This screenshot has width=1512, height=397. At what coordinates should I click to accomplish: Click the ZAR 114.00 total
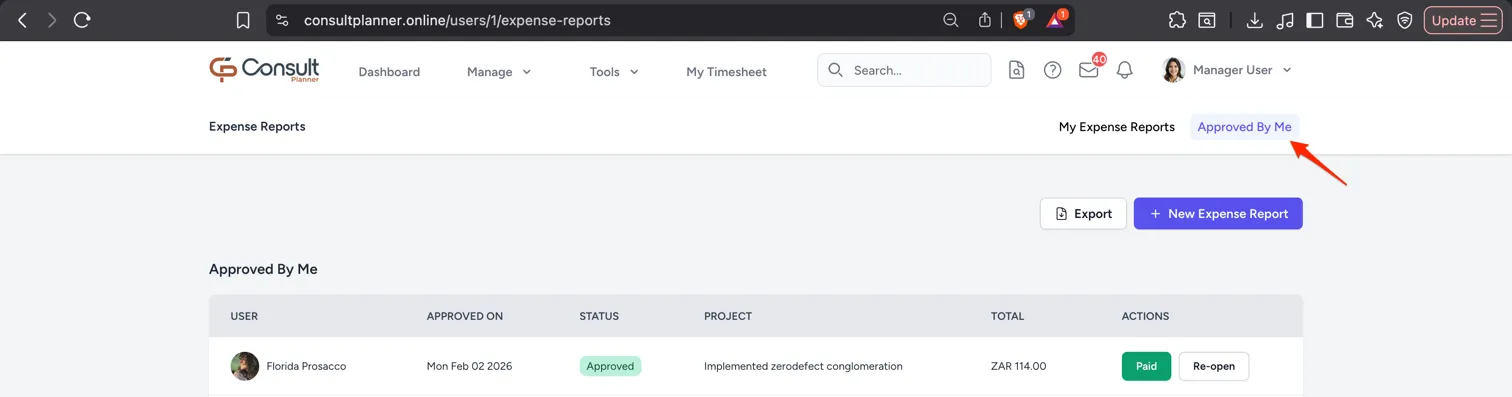[1018, 366]
